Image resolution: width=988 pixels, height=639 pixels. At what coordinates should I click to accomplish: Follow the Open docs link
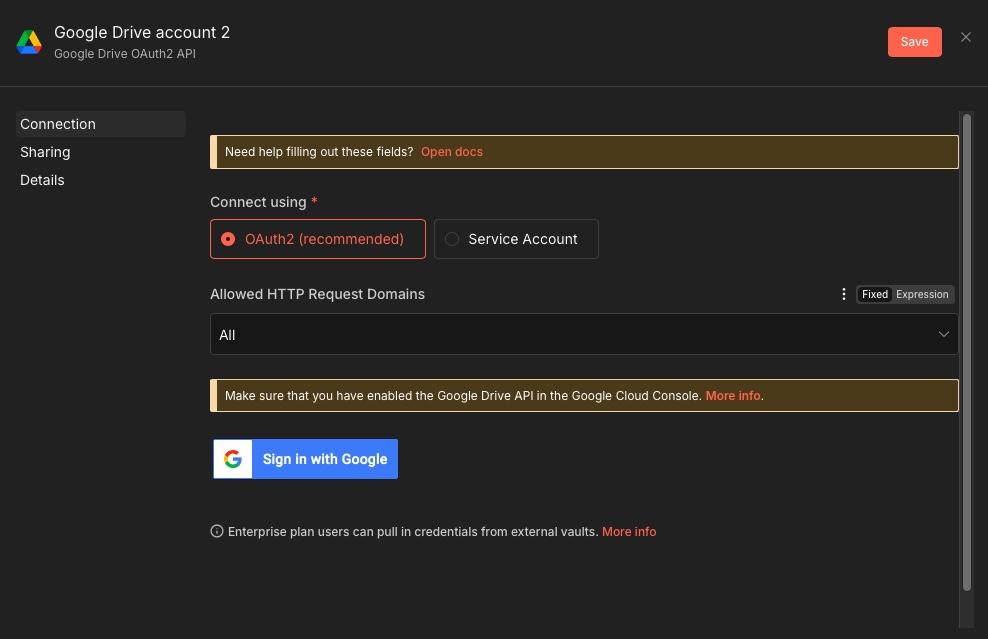(x=452, y=152)
